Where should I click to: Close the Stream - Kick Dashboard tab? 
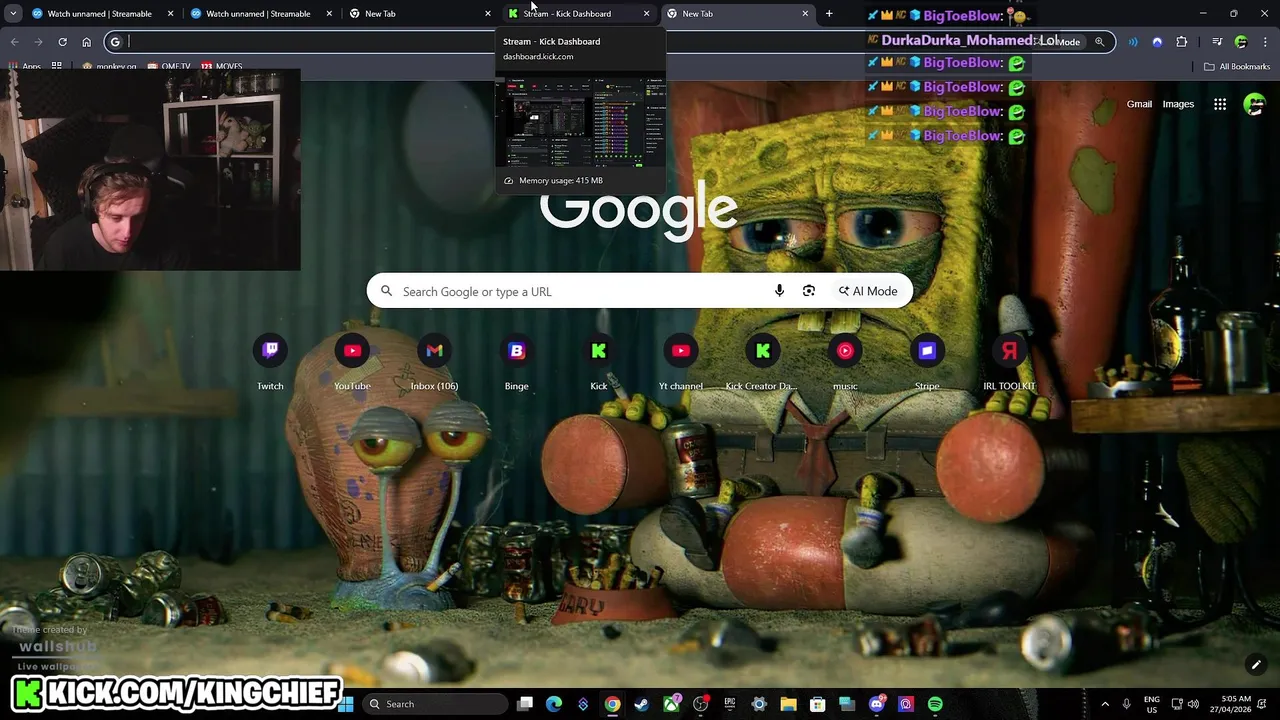point(646,14)
